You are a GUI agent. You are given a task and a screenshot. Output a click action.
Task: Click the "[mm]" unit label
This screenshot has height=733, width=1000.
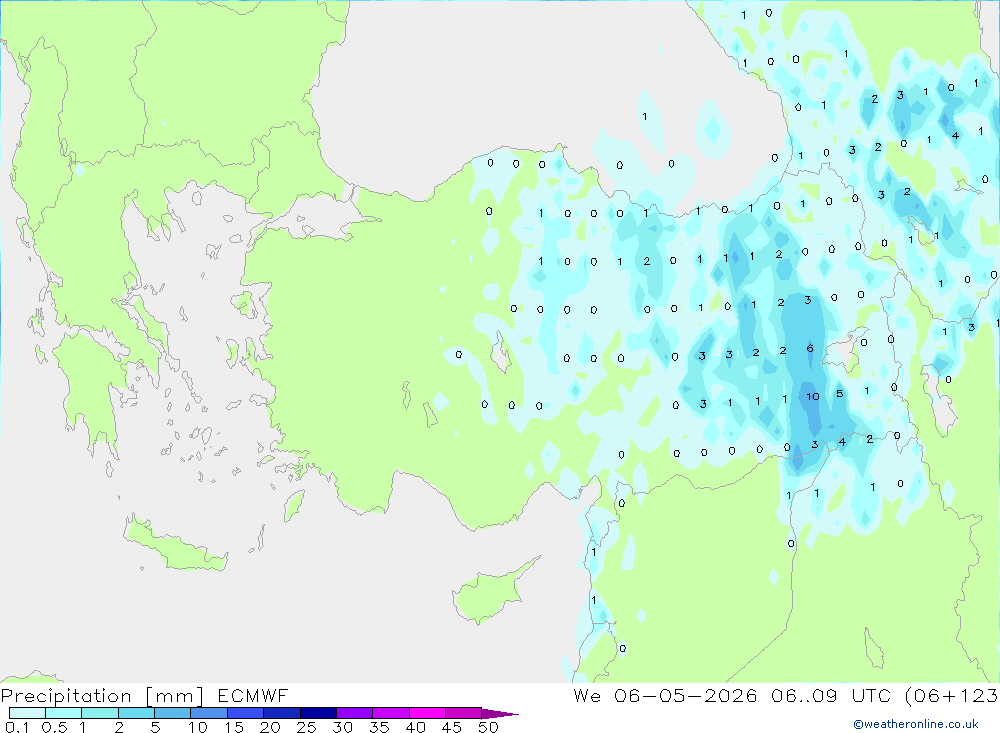click(x=174, y=696)
